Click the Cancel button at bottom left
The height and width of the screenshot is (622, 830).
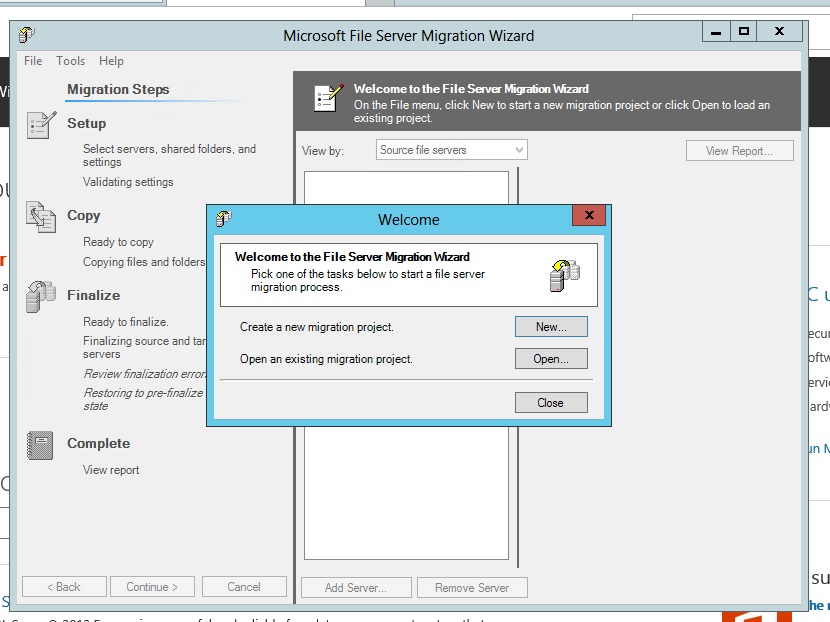click(x=244, y=587)
